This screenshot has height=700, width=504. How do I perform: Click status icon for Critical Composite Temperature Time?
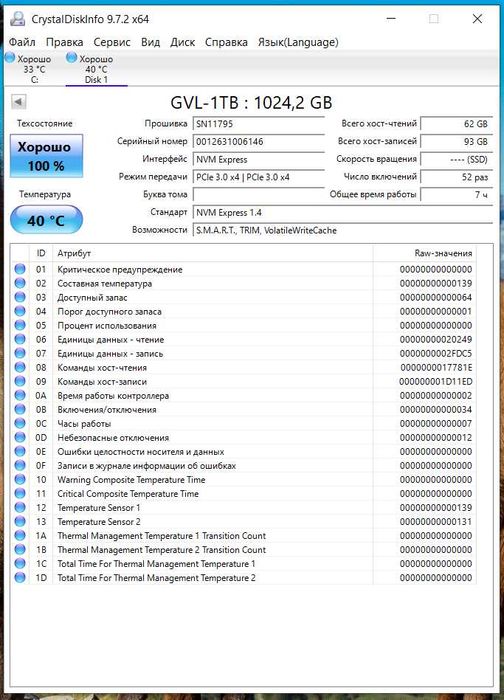pos(20,493)
